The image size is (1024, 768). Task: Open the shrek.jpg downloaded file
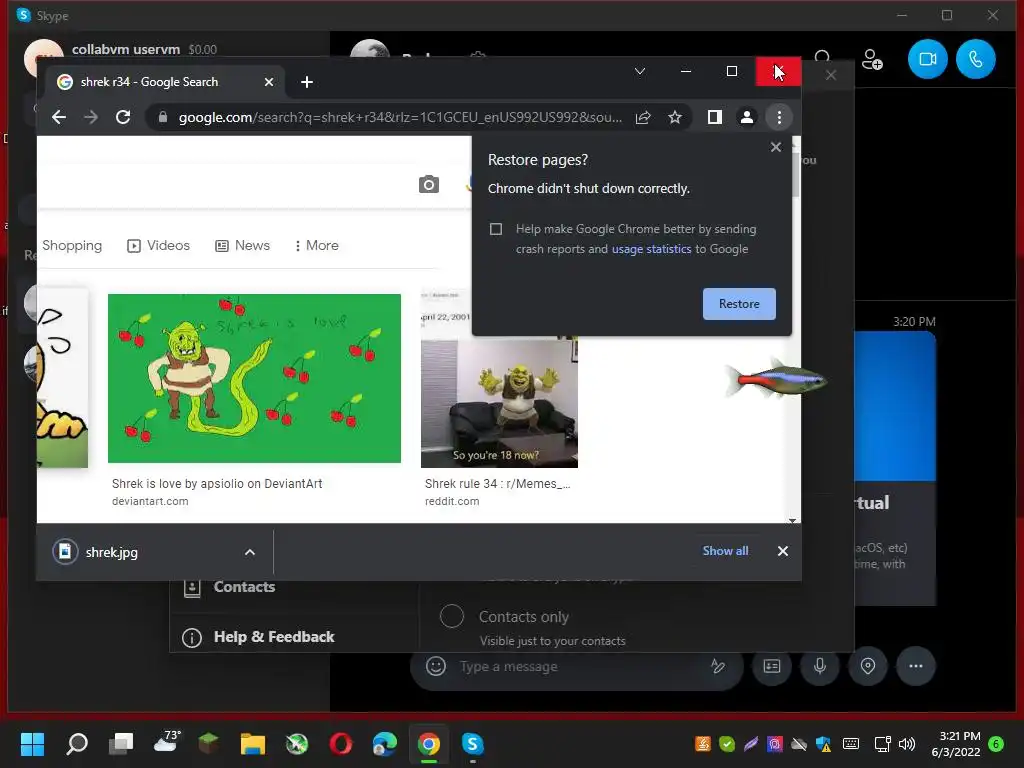click(x=111, y=552)
